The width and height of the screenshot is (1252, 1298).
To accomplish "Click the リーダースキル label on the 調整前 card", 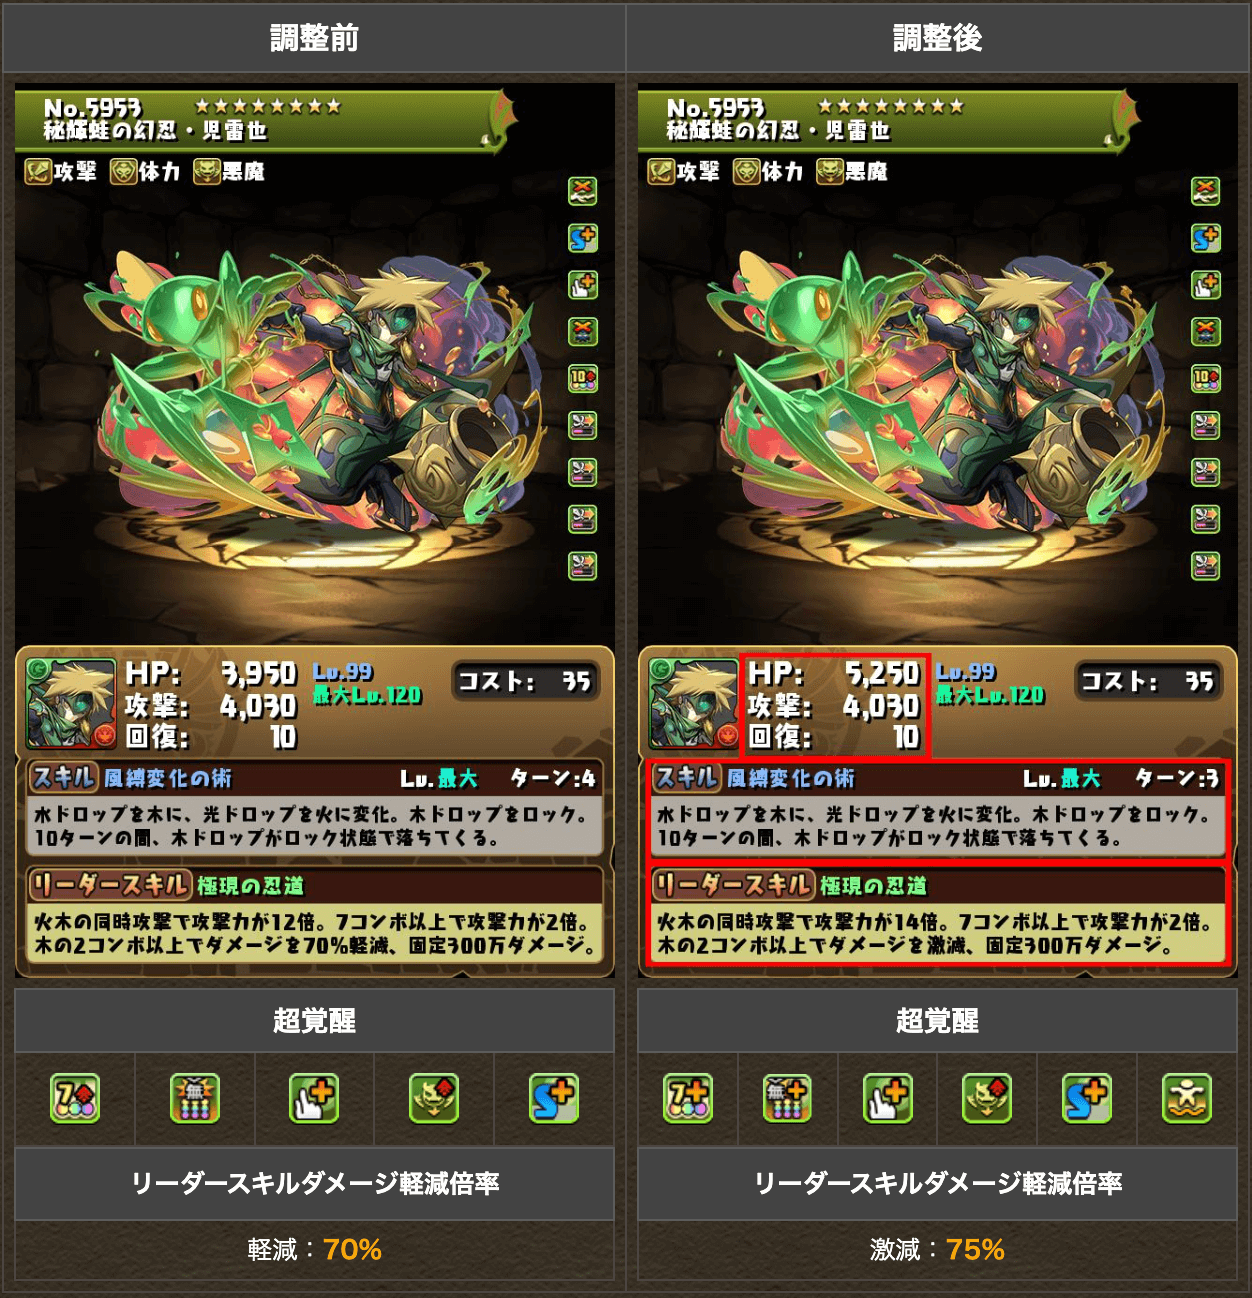I will [109, 885].
